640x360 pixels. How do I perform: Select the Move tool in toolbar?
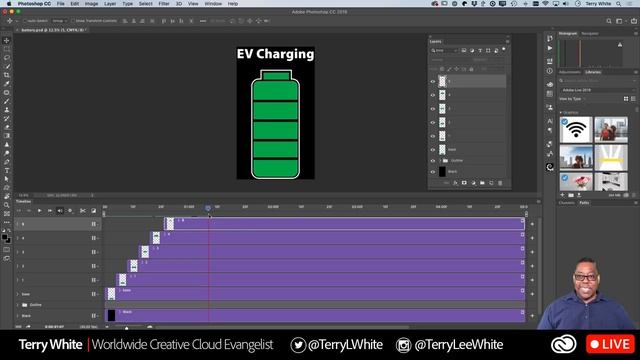point(7,40)
